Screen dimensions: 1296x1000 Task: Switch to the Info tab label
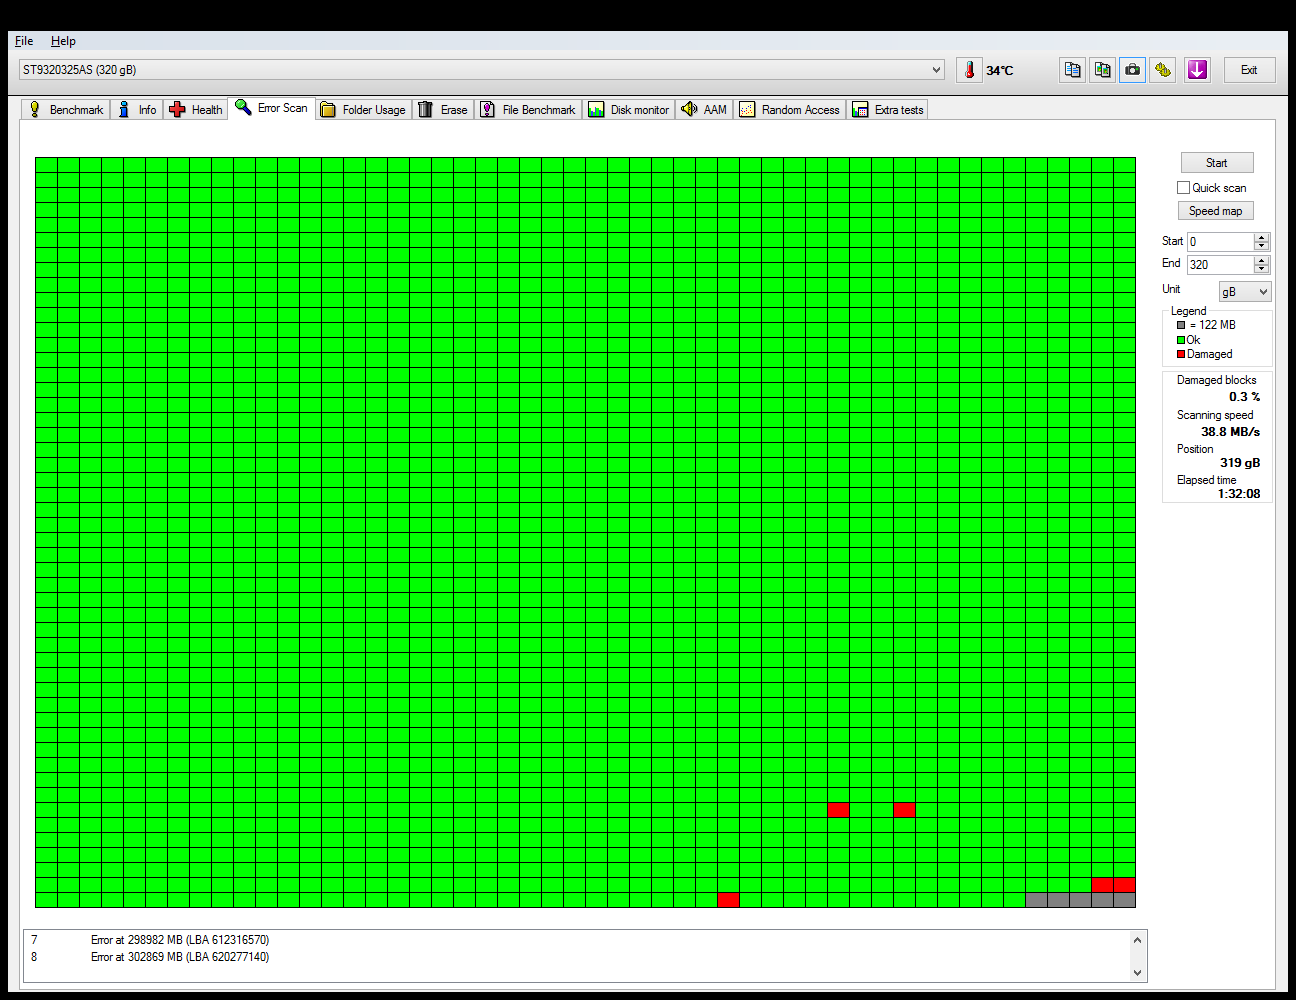tap(147, 110)
